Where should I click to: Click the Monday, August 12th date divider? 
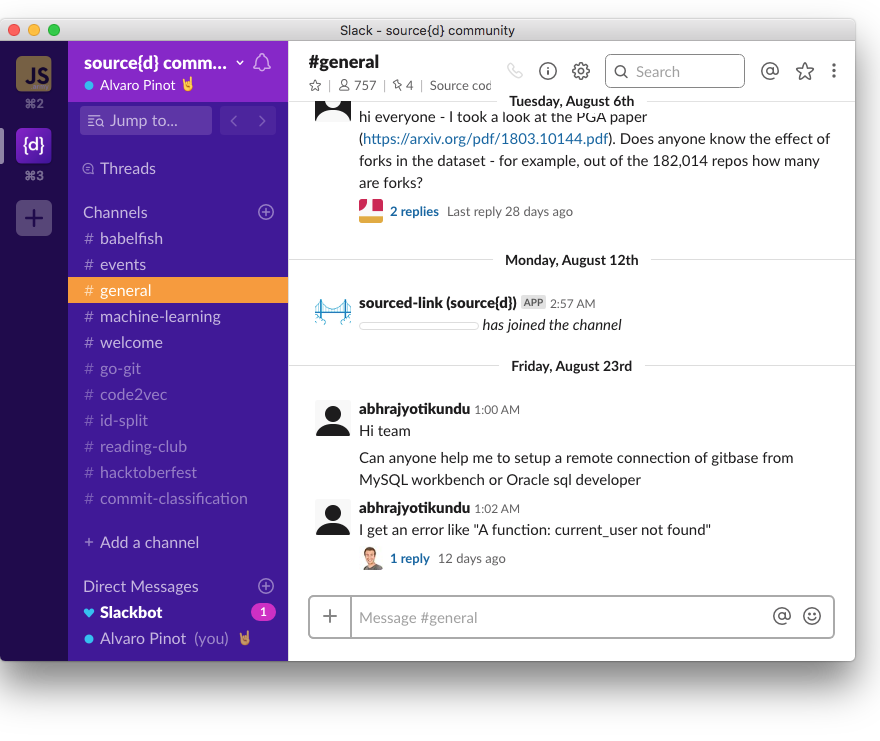(571, 260)
